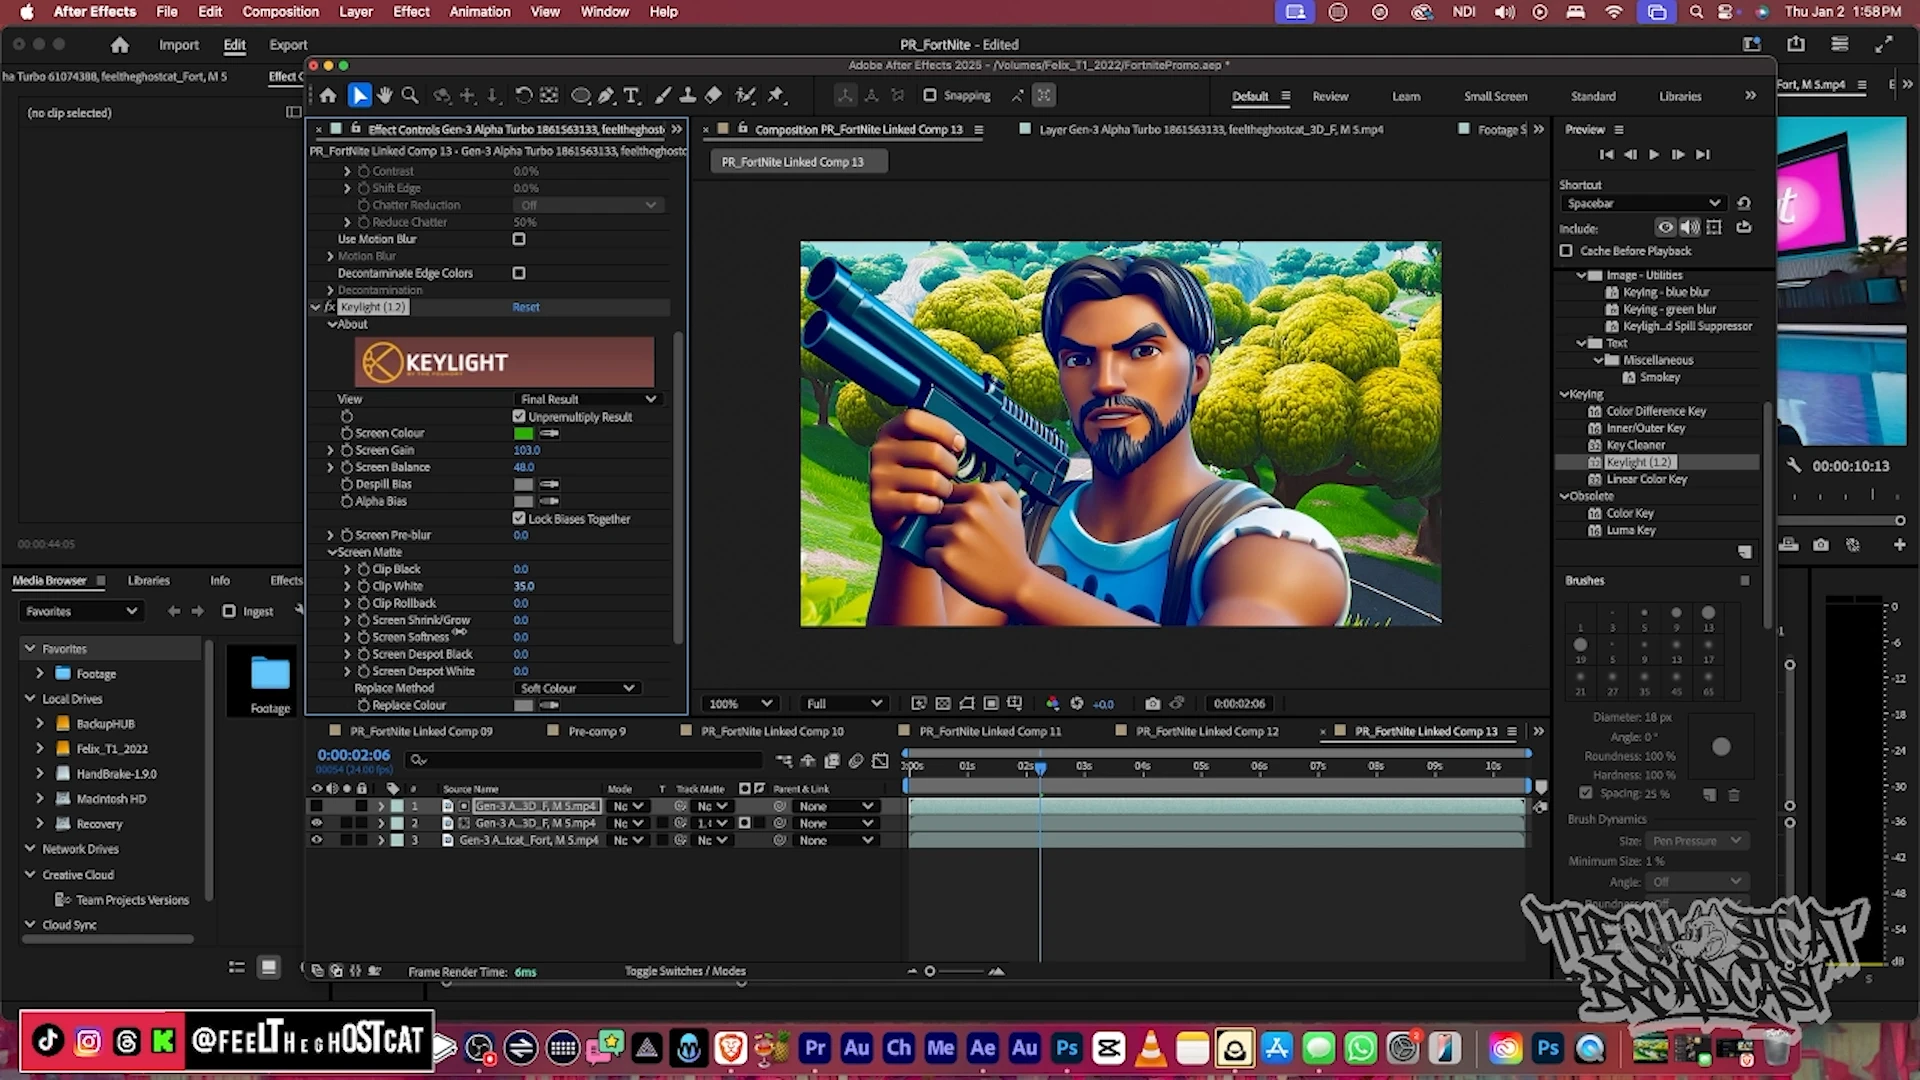The height and width of the screenshot is (1080, 1920).
Task: Toggle the Snapping checkbox in toolbar
Action: (x=930, y=96)
